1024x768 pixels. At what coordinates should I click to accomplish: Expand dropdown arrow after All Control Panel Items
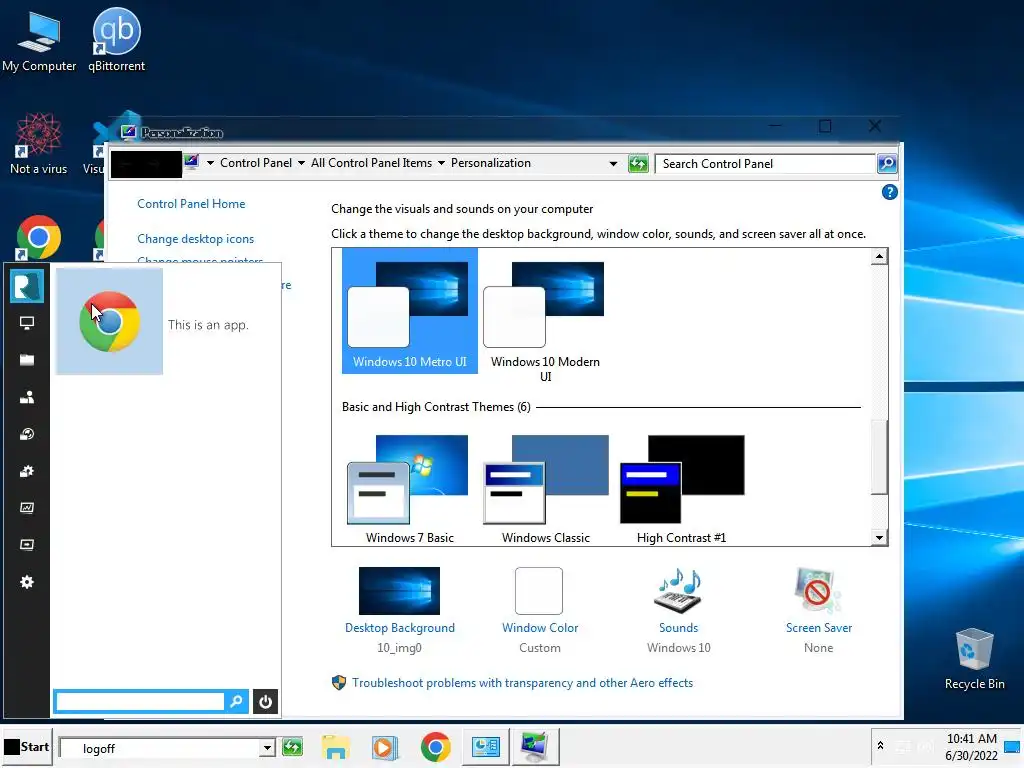(441, 163)
